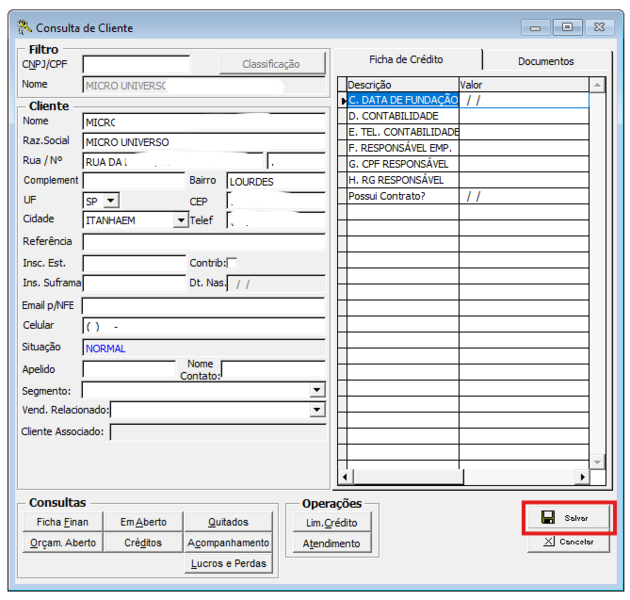Click the Valor cell for C. DATA DE FUNDAÇÃO

coord(524,100)
